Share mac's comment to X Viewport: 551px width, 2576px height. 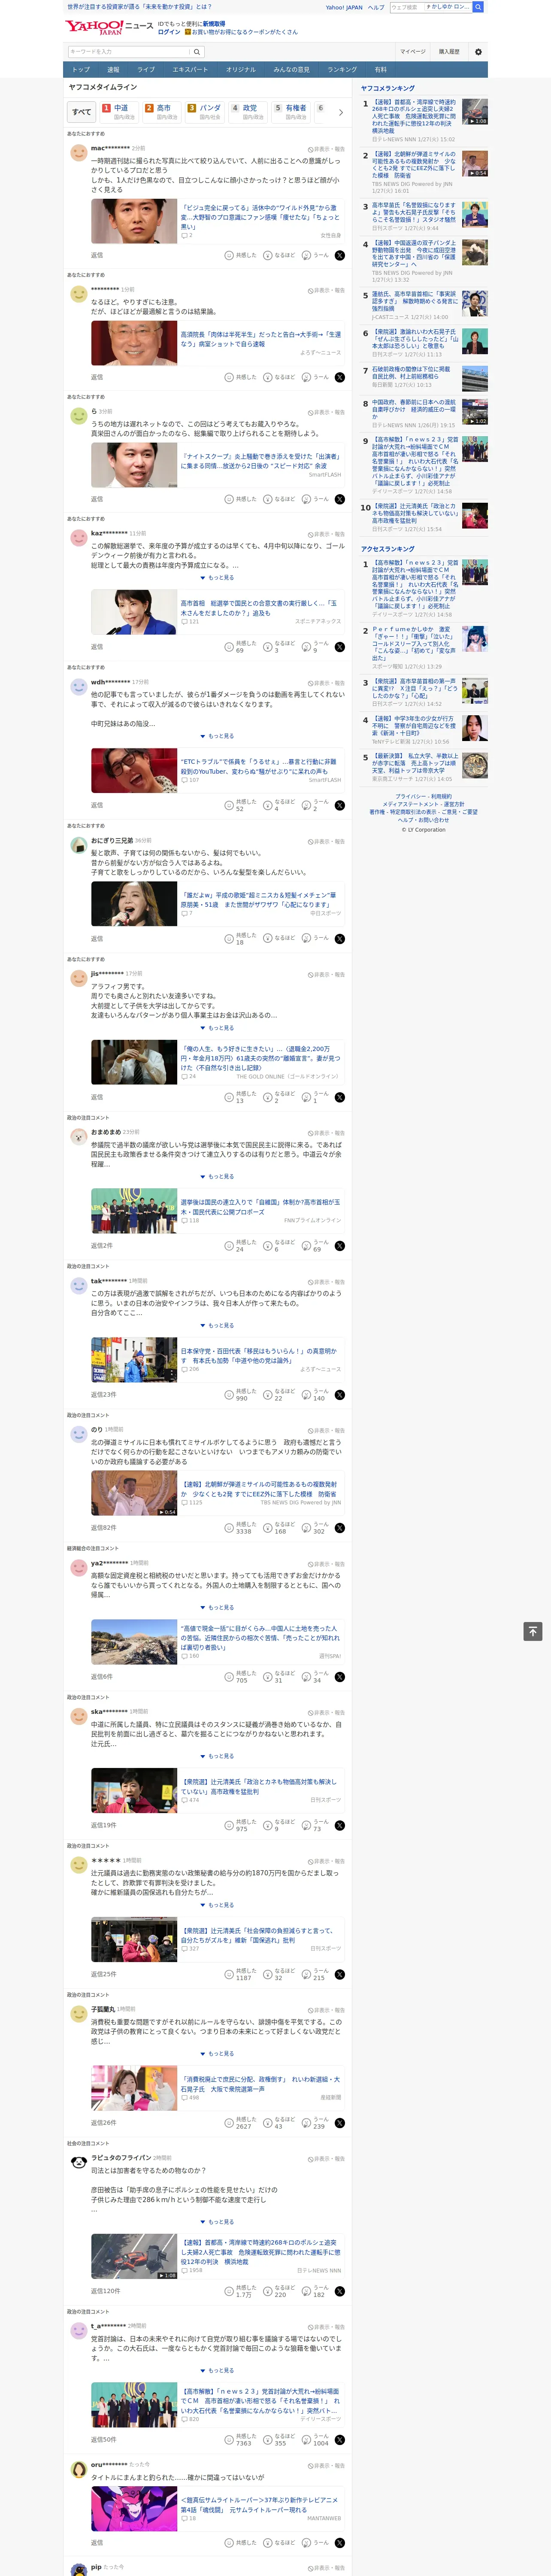click(x=340, y=255)
